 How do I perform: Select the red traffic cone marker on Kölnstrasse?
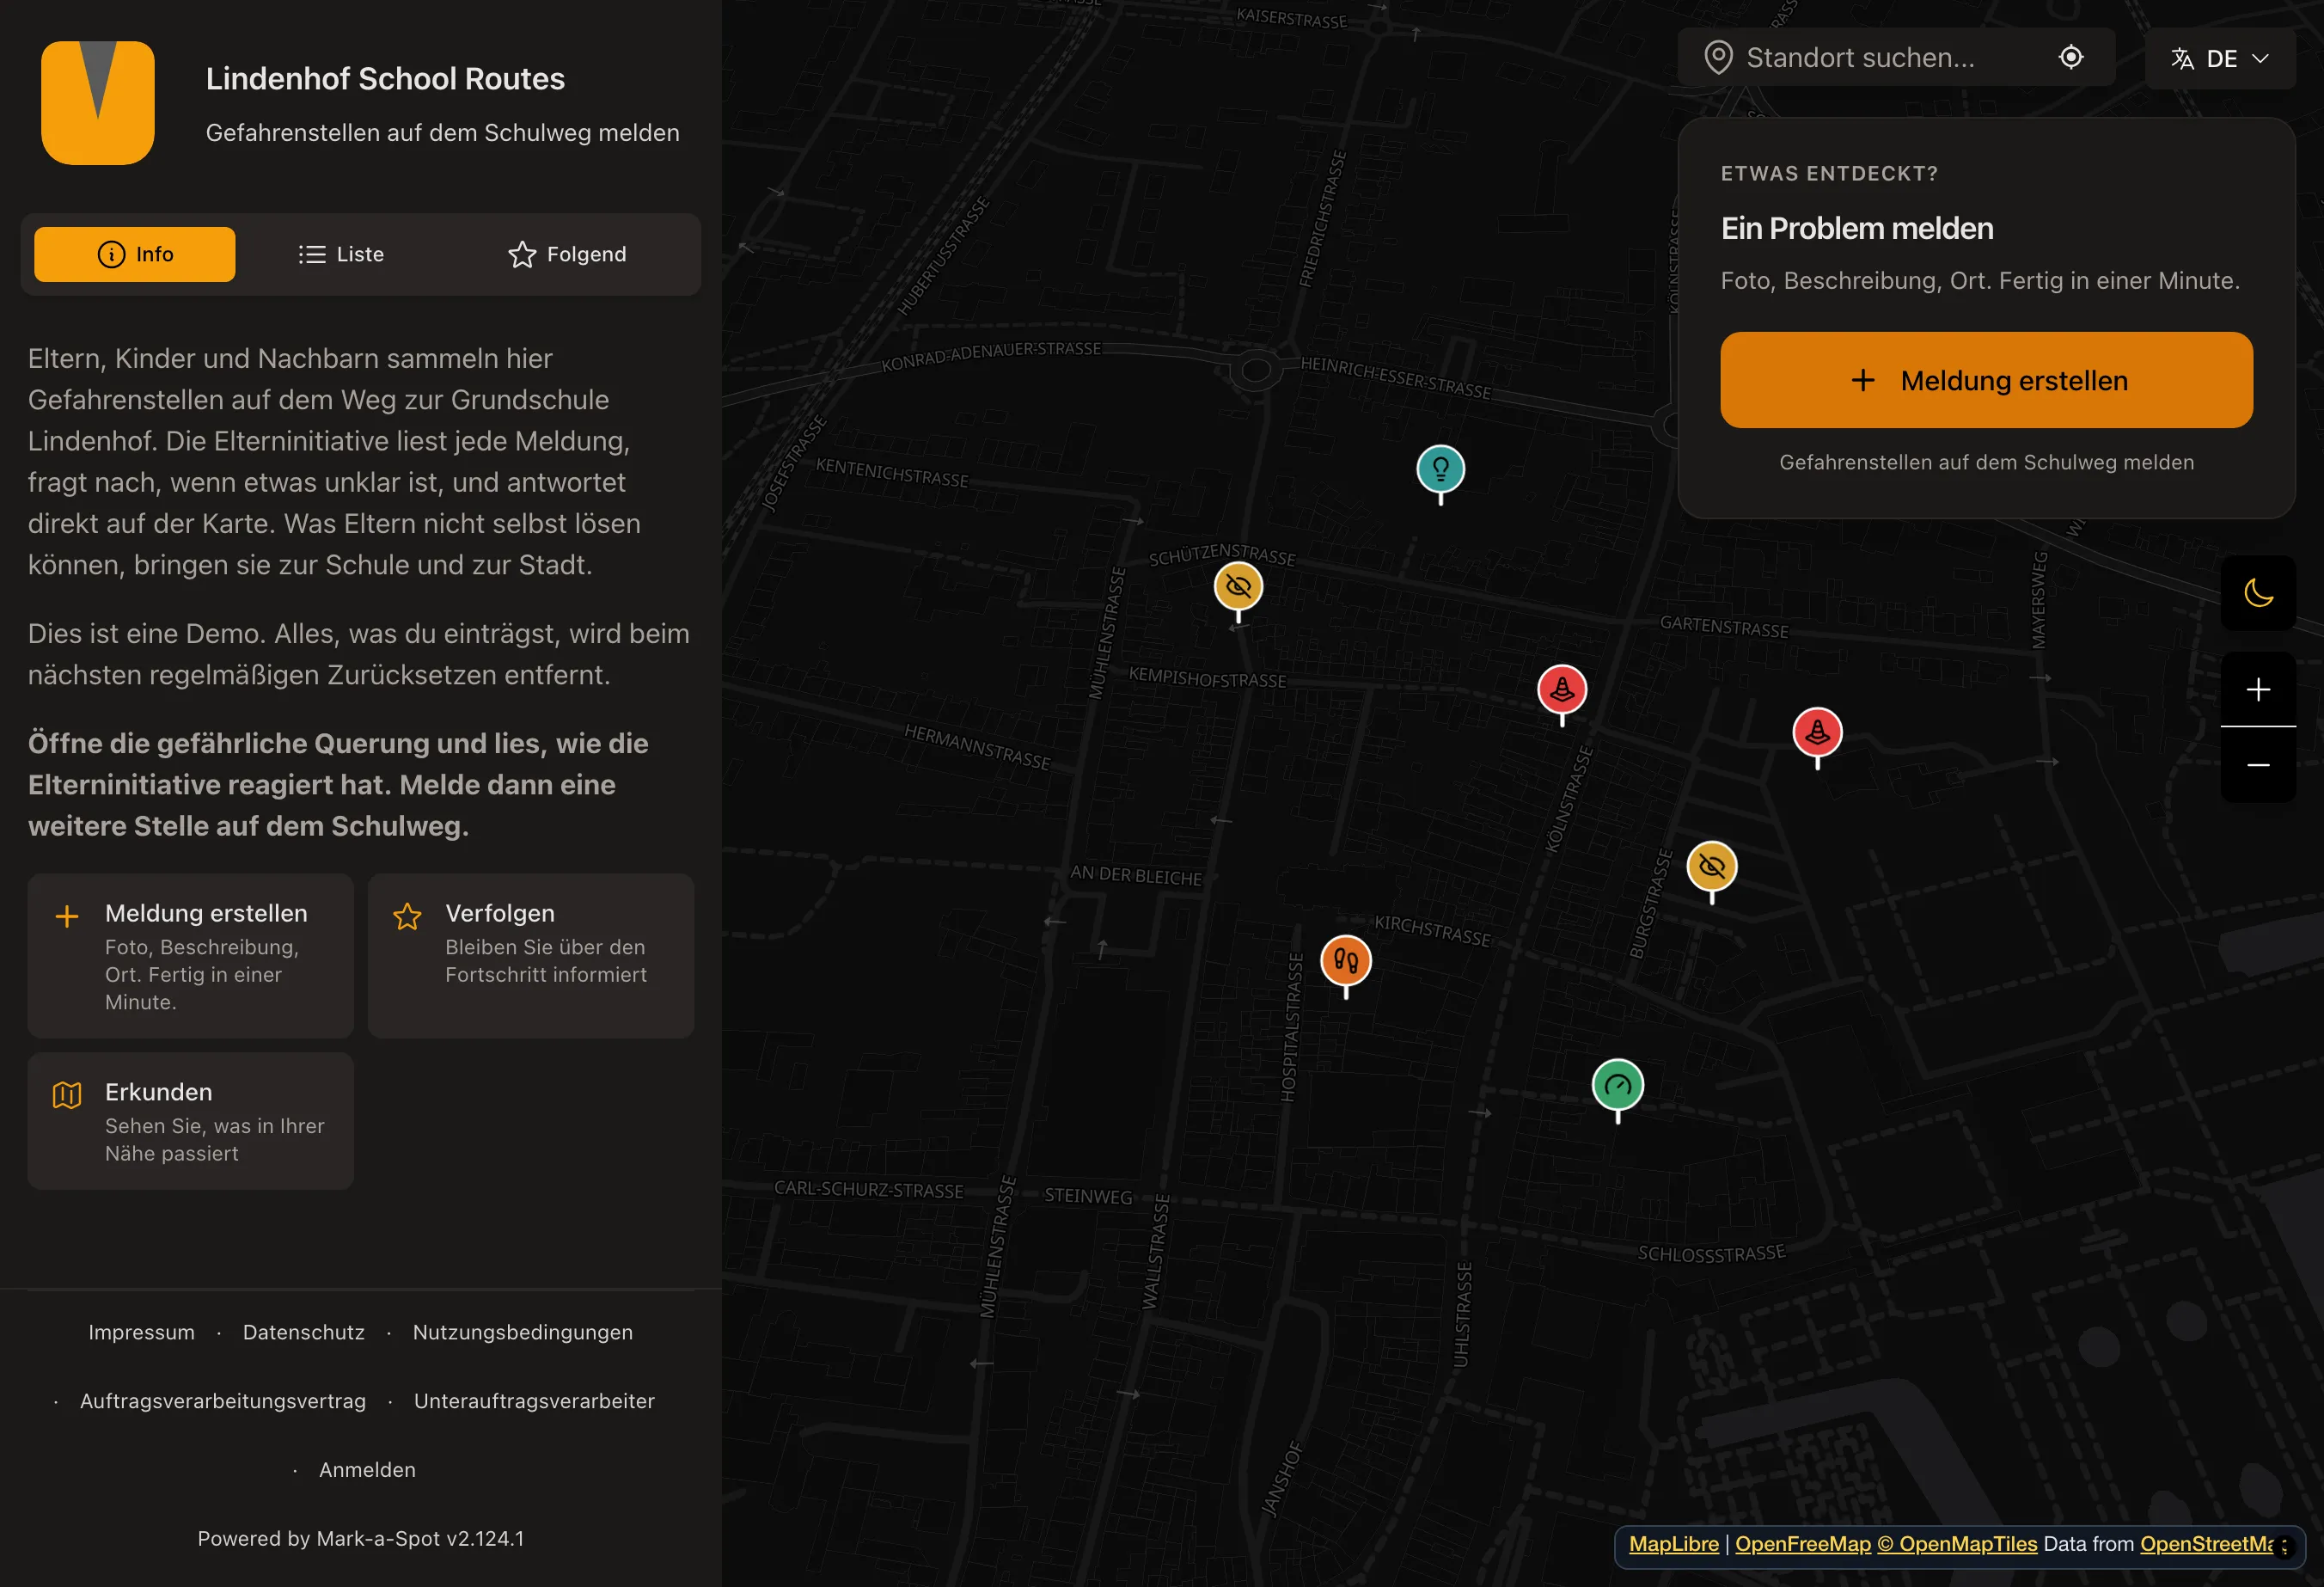pyautogui.click(x=1561, y=690)
